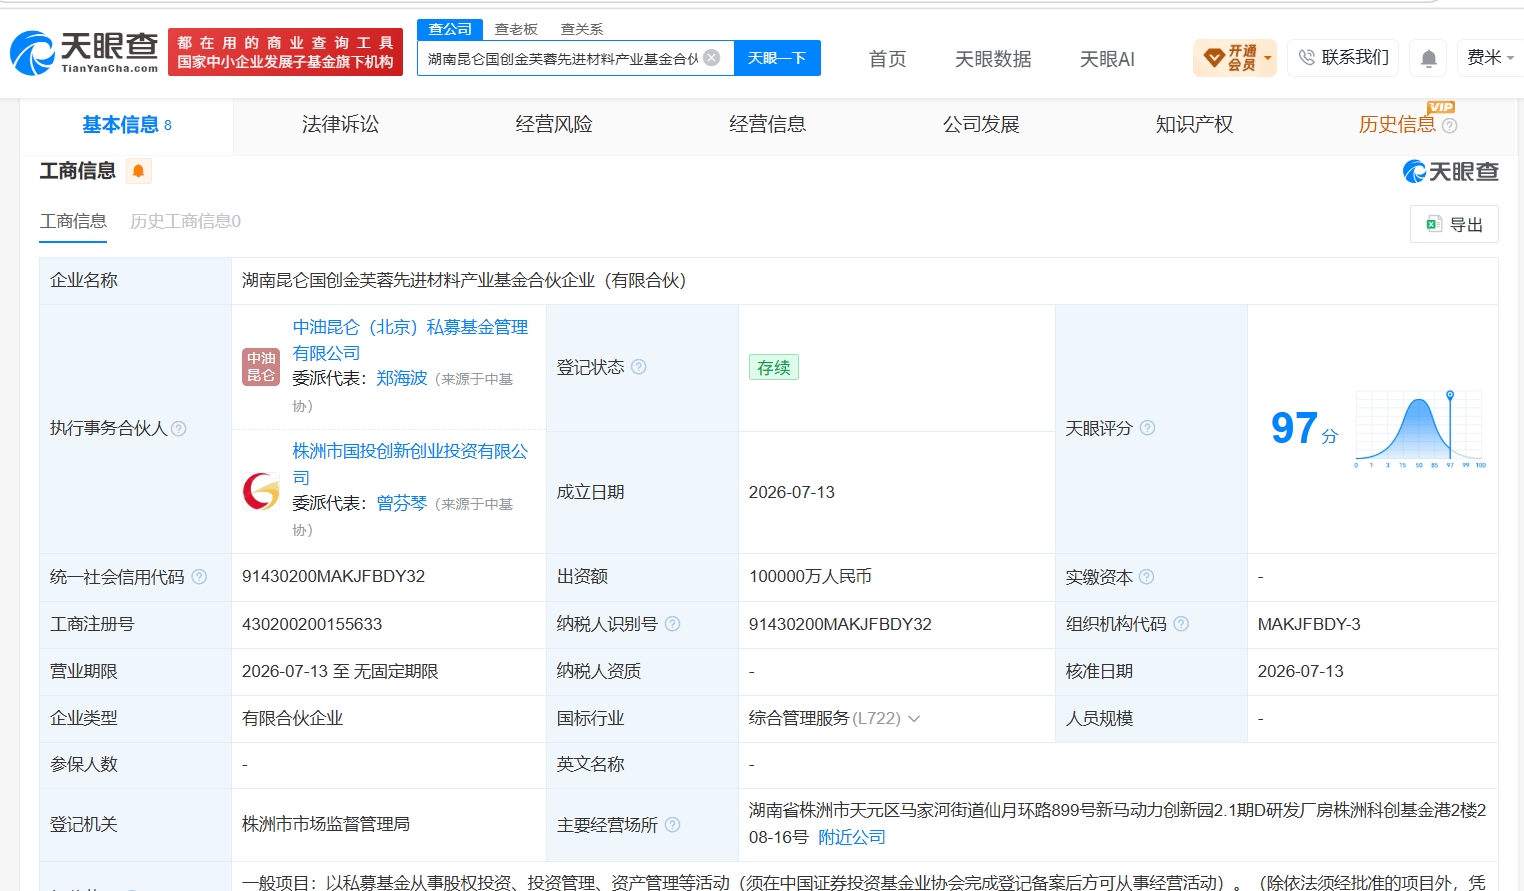
Task: Open the 历史信息 VIP tab
Action: (x=1397, y=125)
